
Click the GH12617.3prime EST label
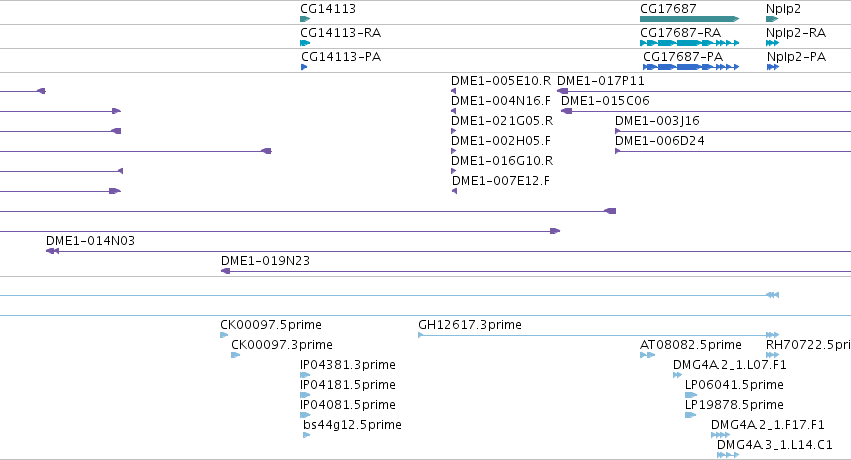(470, 324)
